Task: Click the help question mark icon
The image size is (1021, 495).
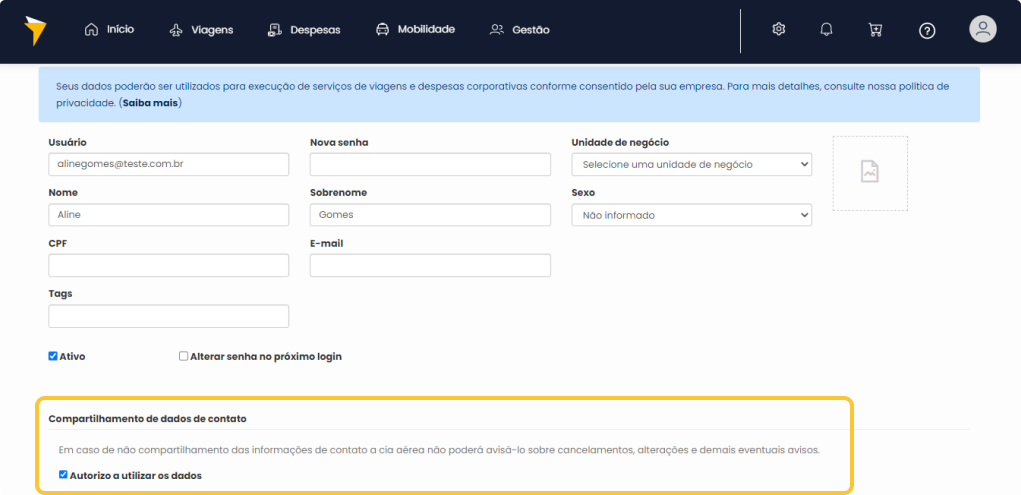Action: coord(927,30)
